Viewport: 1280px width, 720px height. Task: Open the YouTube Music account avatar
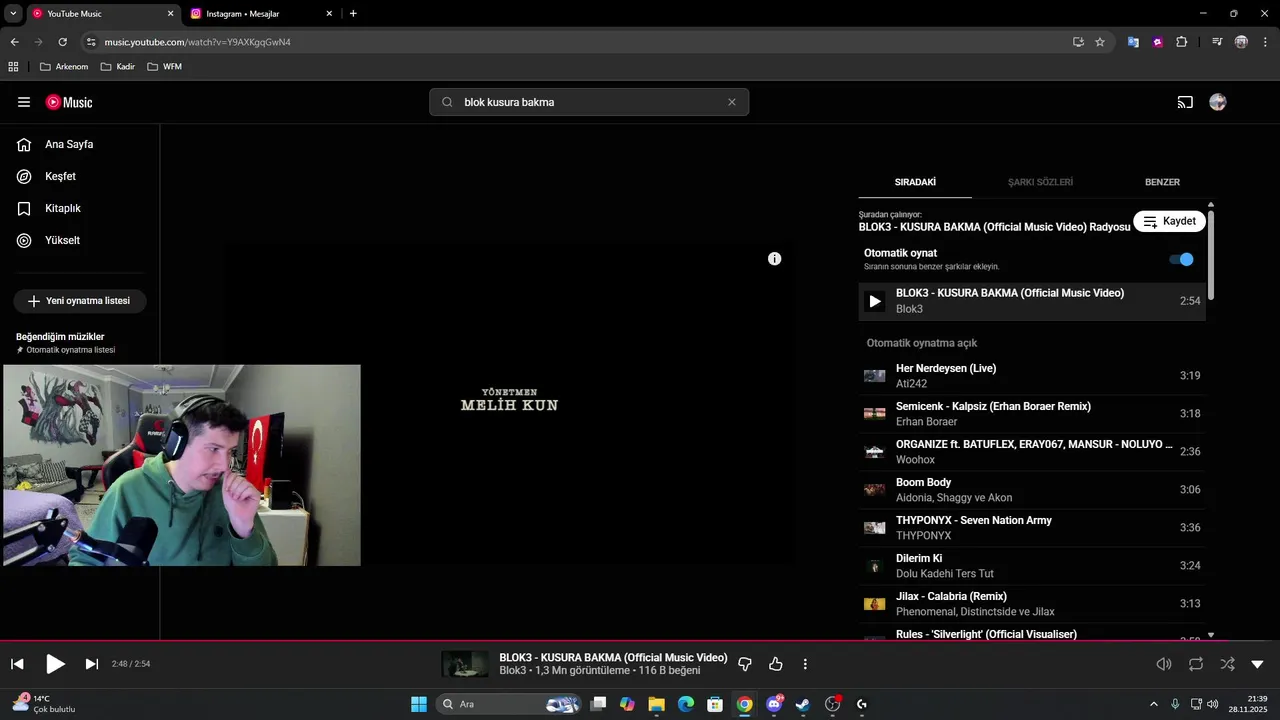[1218, 102]
